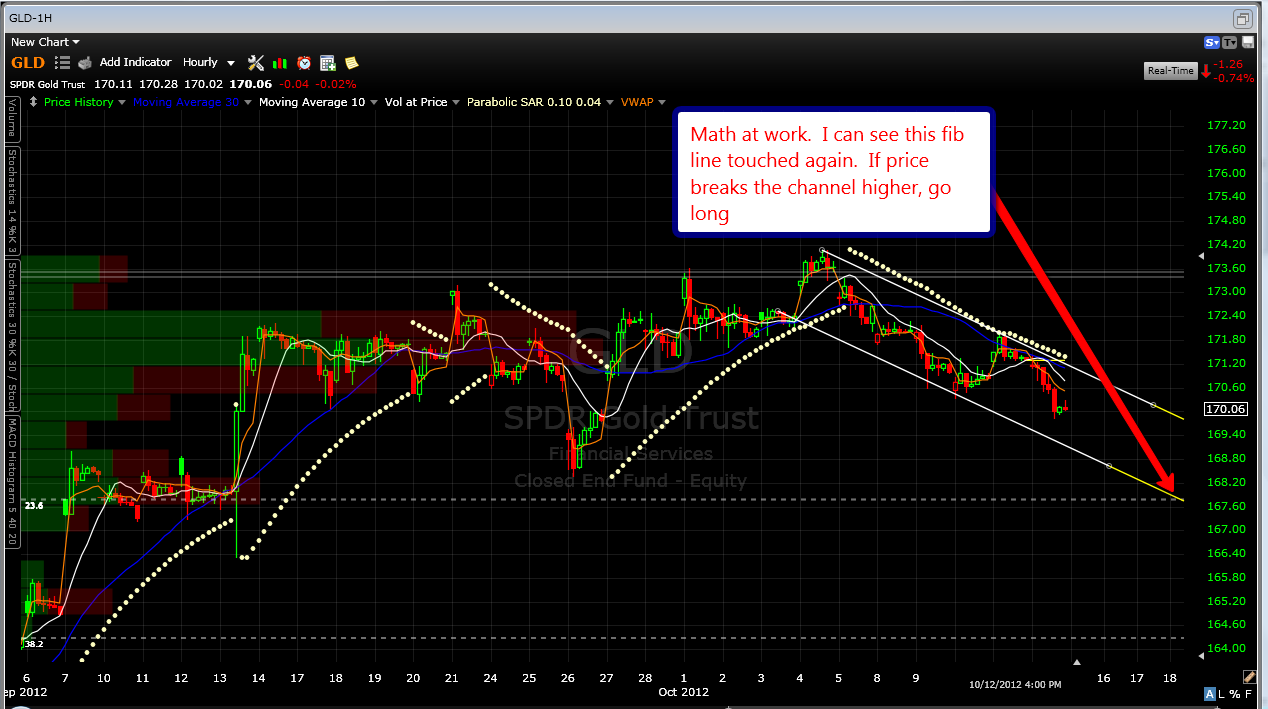Open the New Chart dropdown menu
The width and height of the screenshot is (1268, 709).
click(45, 42)
